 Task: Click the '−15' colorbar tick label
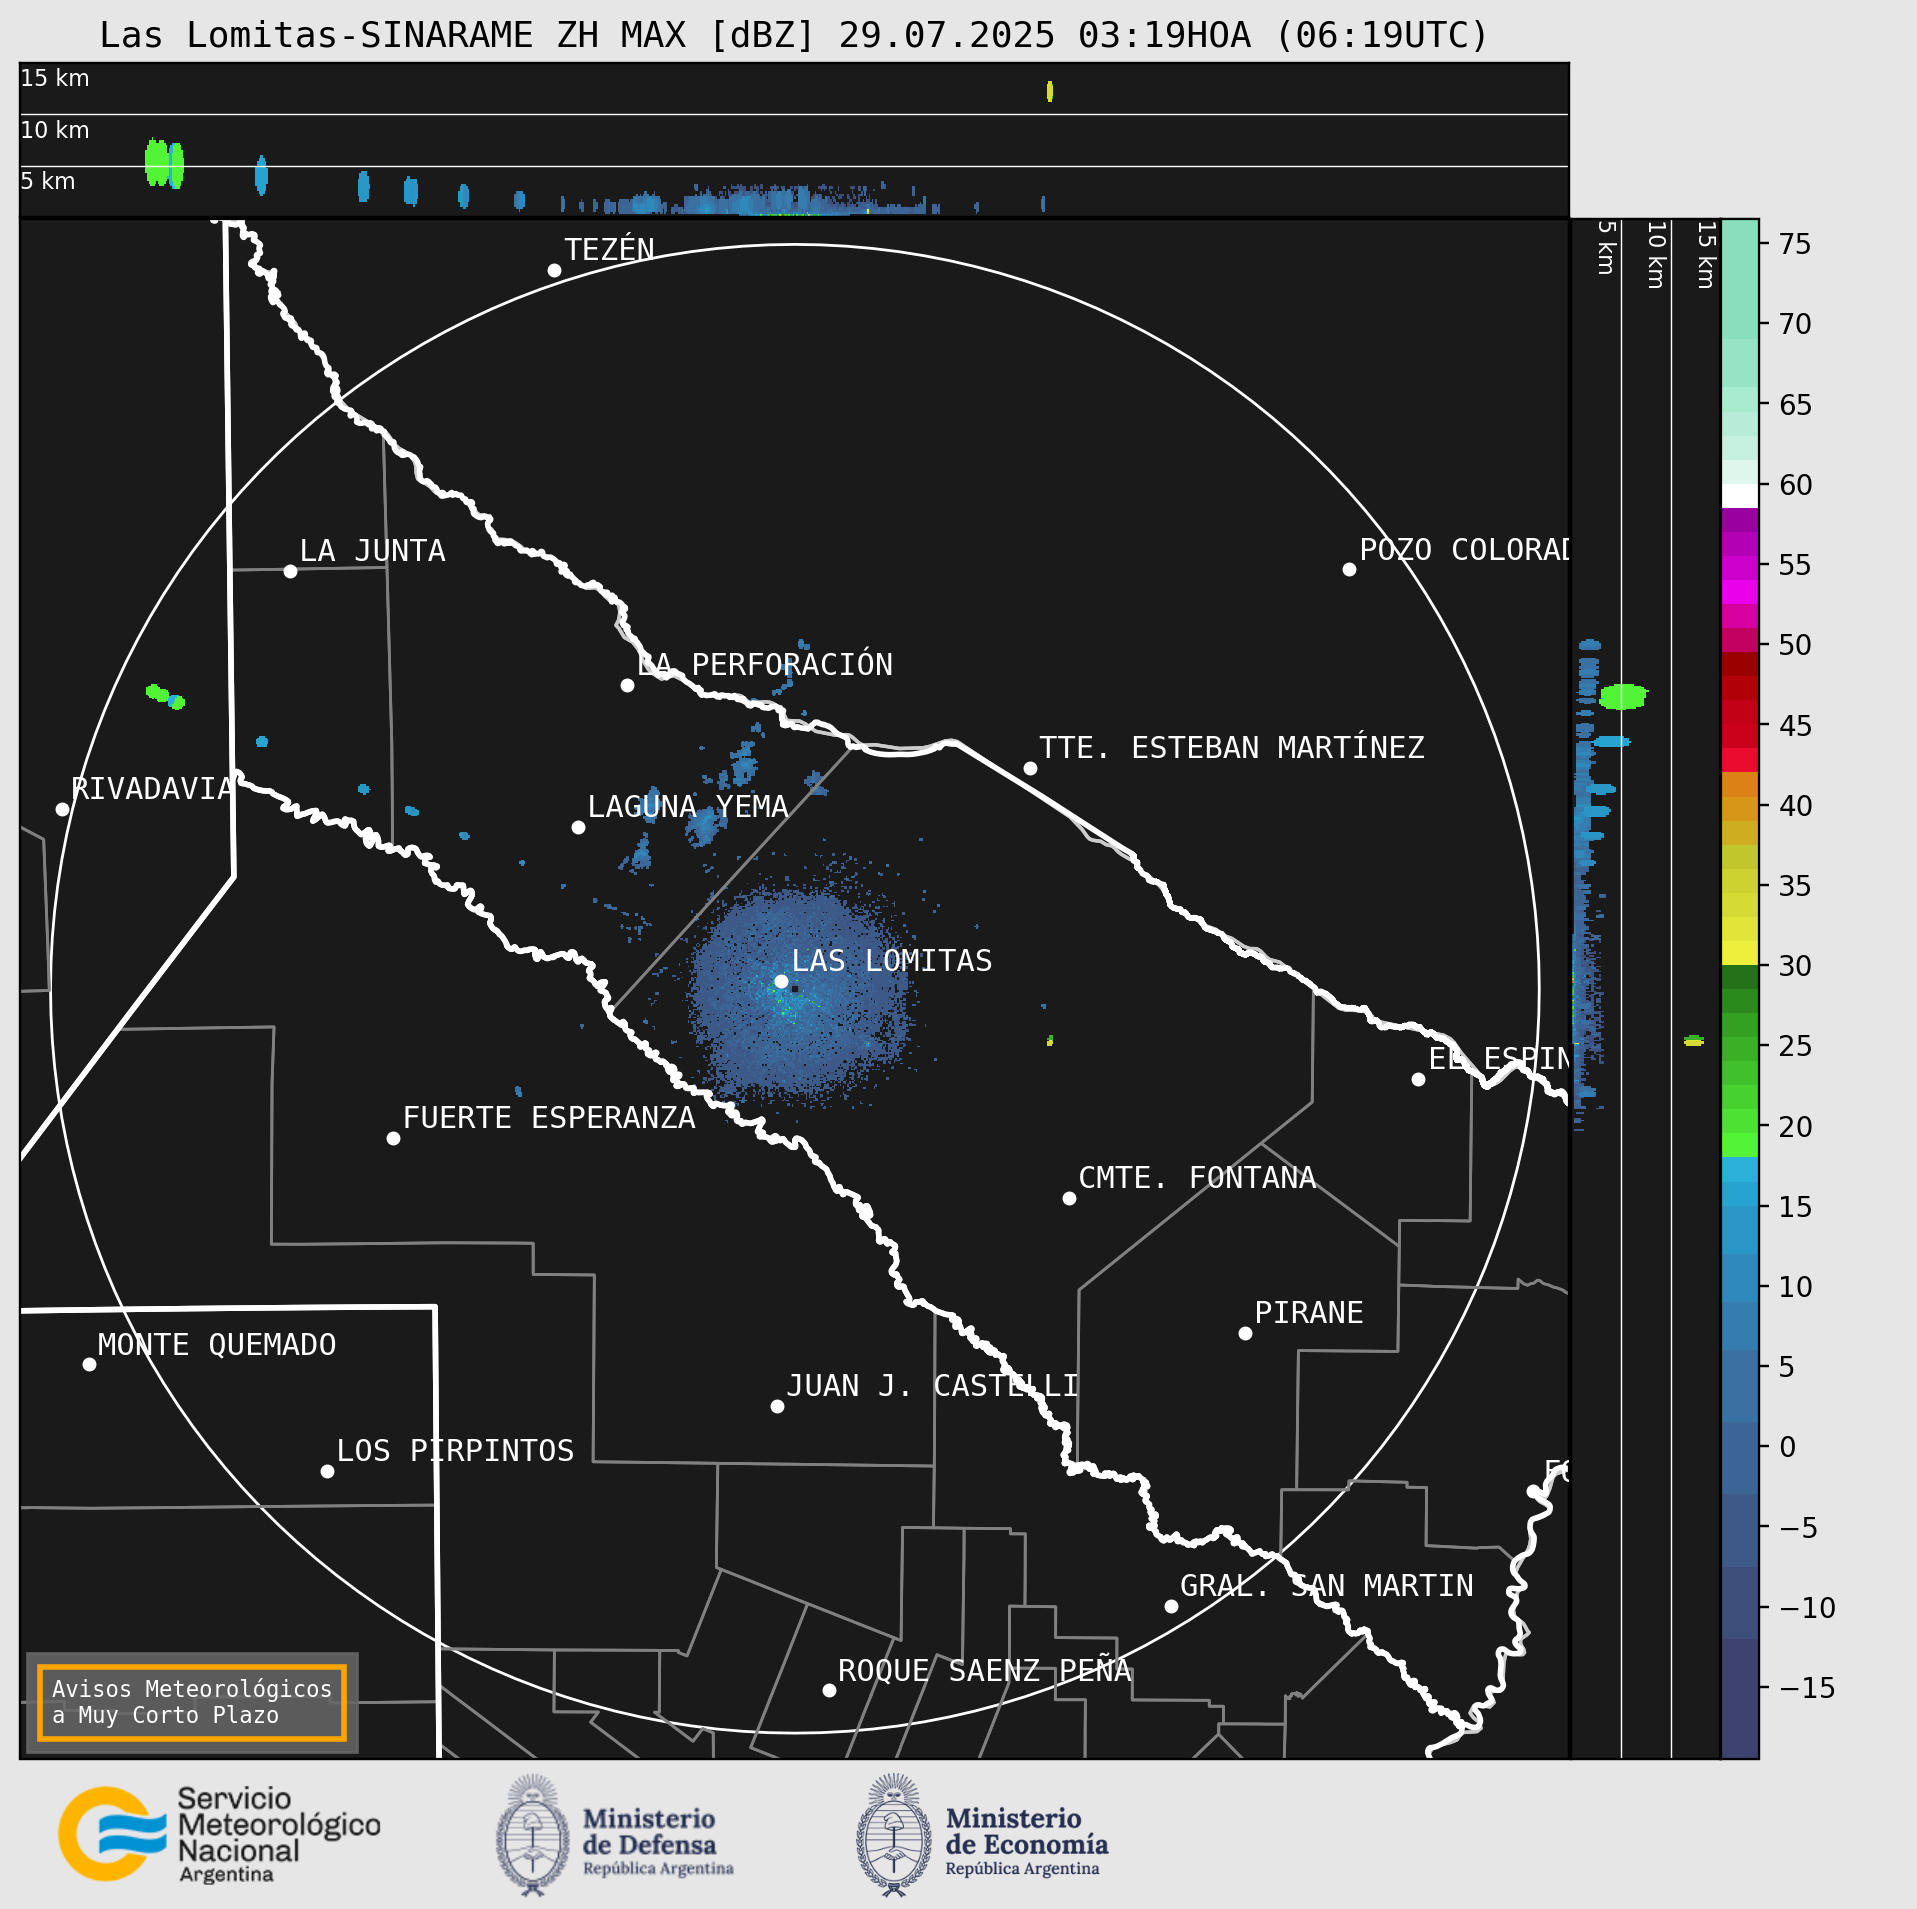pos(1808,1688)
